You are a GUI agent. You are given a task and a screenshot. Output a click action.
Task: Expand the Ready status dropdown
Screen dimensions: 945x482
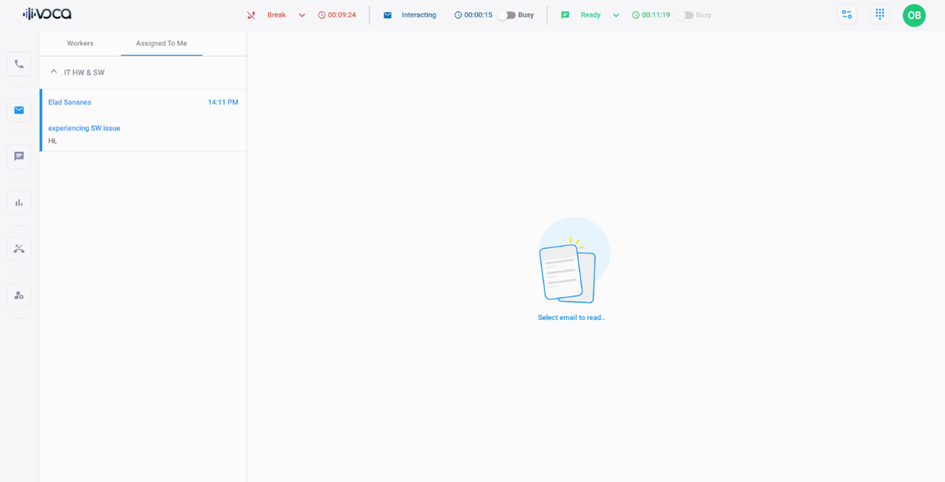pyautogui.click(x=616, y=15)
